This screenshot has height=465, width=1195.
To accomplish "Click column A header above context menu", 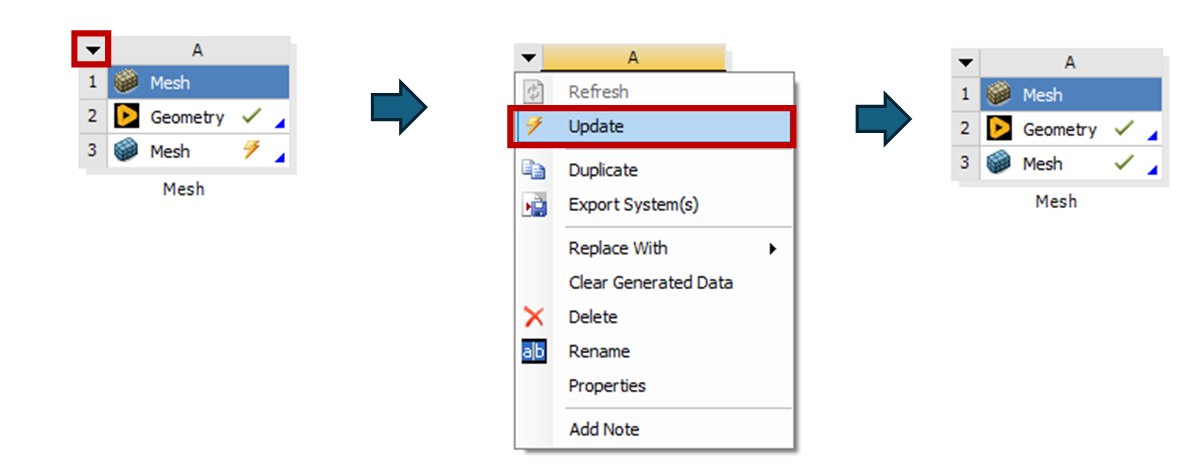I will (633, 58).
